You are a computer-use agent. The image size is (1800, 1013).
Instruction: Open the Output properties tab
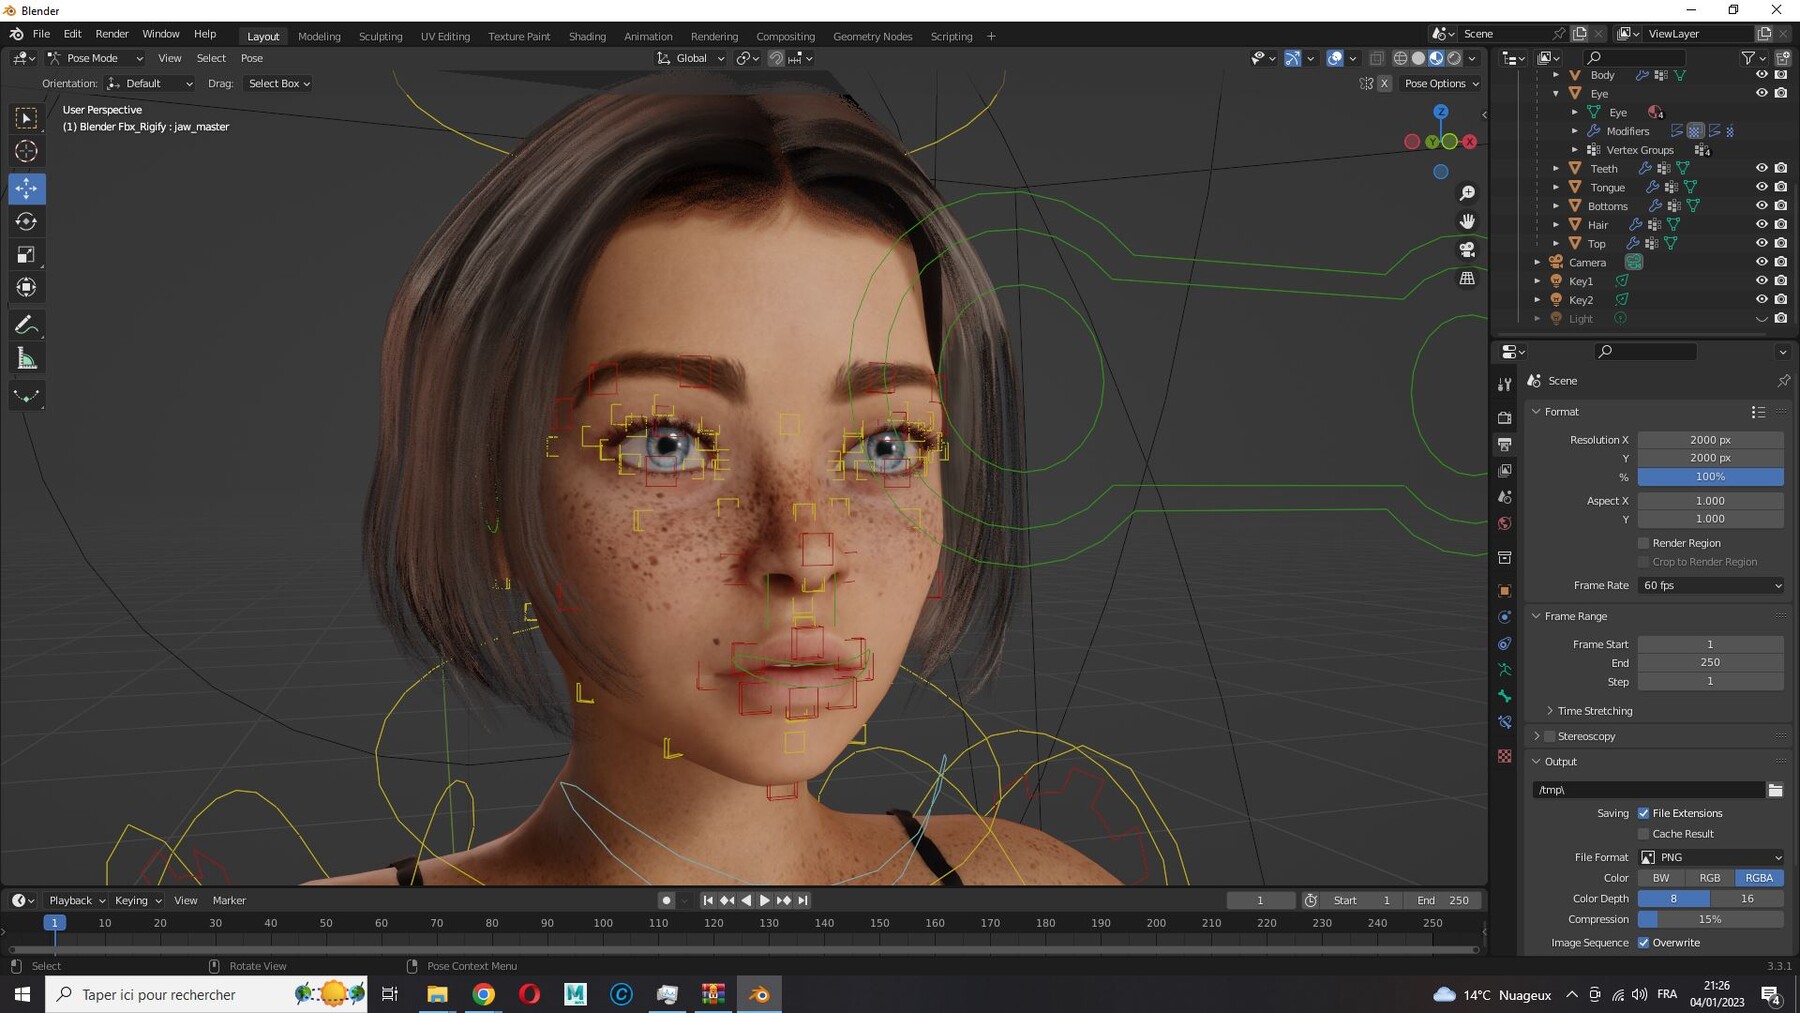1504,444
